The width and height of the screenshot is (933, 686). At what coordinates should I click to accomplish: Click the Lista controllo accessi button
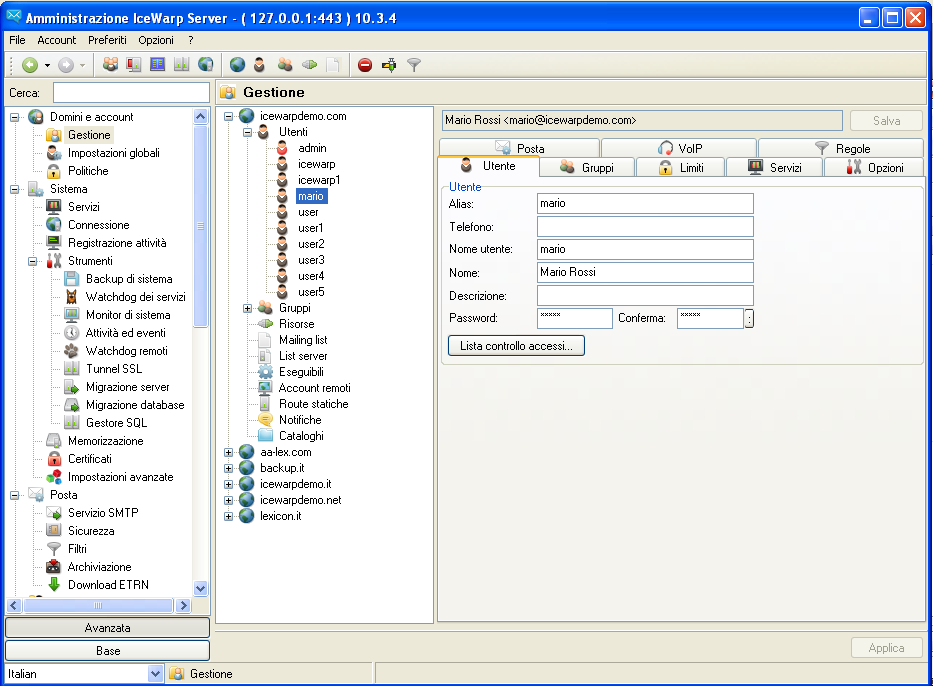point(516,346)
